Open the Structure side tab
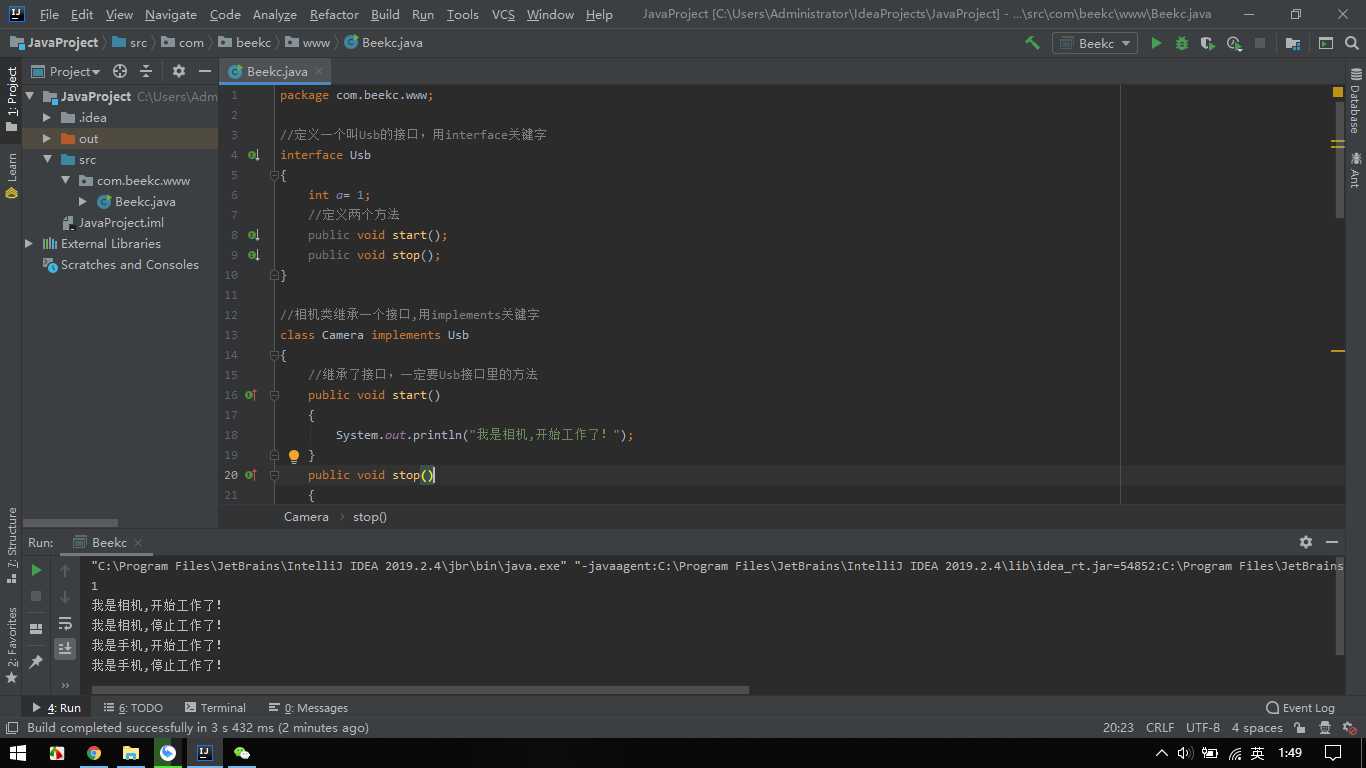The width and height of the screenshot is (1366, 768). pos(12,545)
